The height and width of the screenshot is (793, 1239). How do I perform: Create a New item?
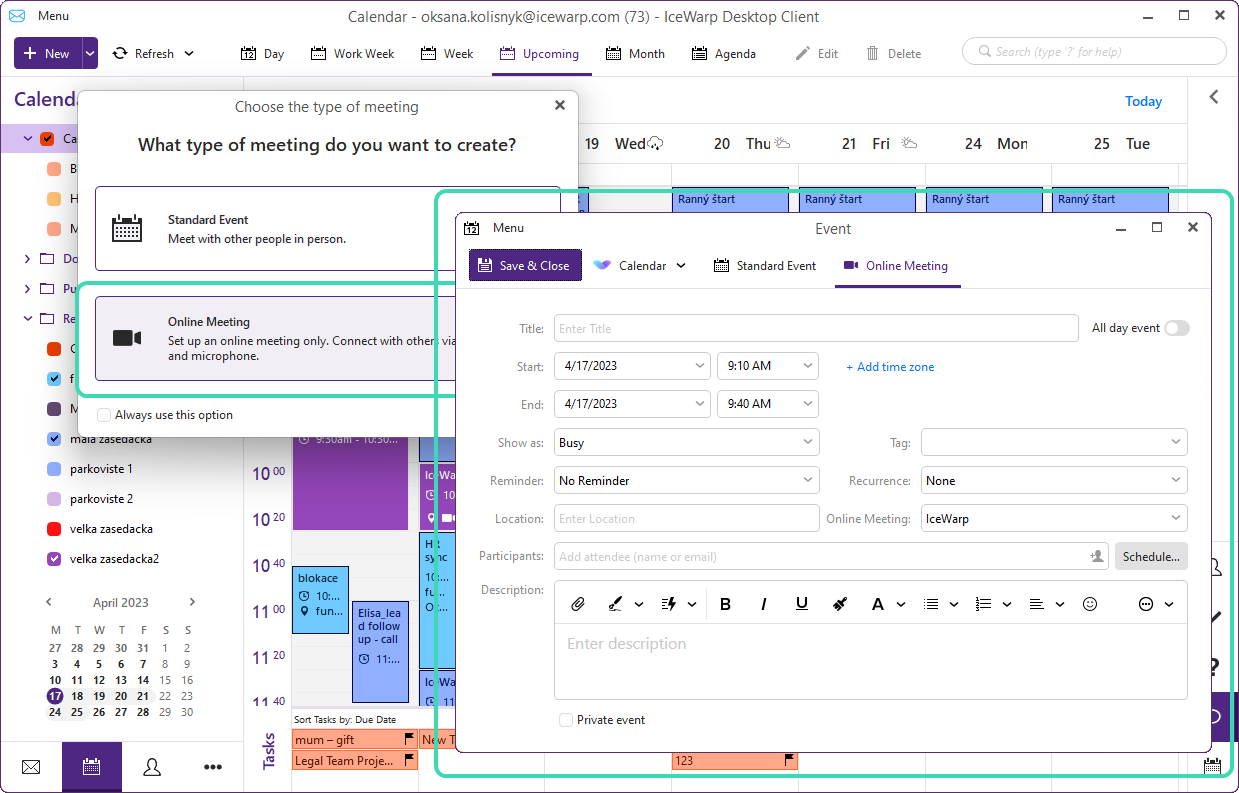click(x=47, y=54)
